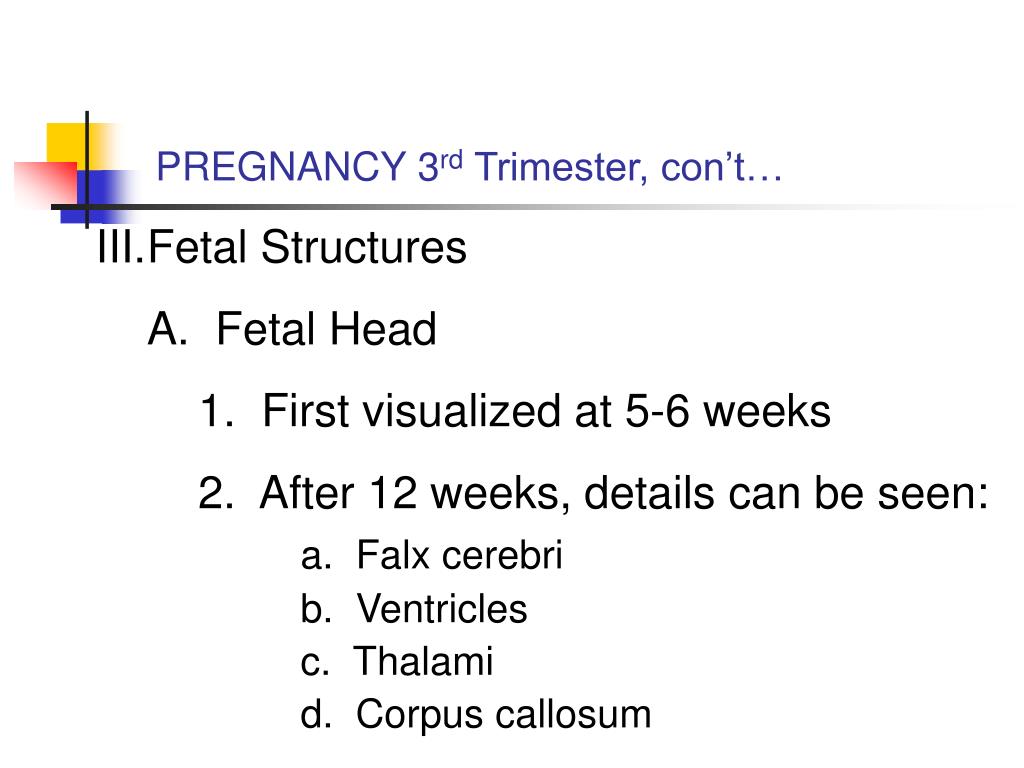Click the vertical black line in slide logo
The image size is (1024, 768).
point(87,170)
